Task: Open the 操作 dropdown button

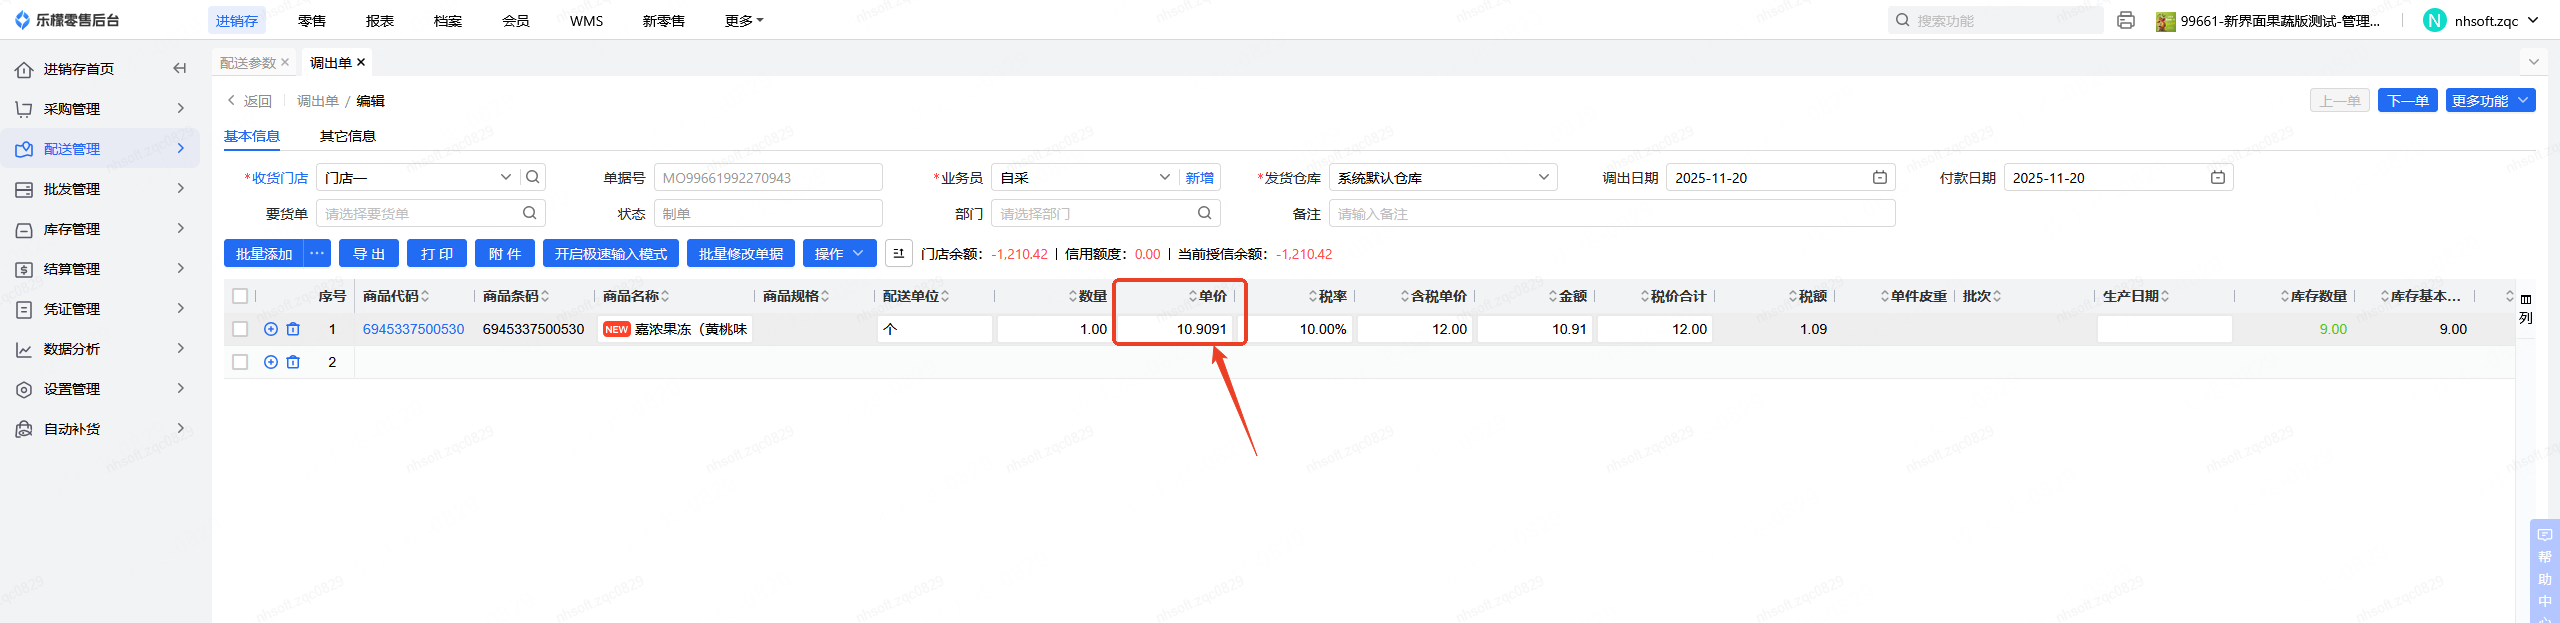Action: 840,254
